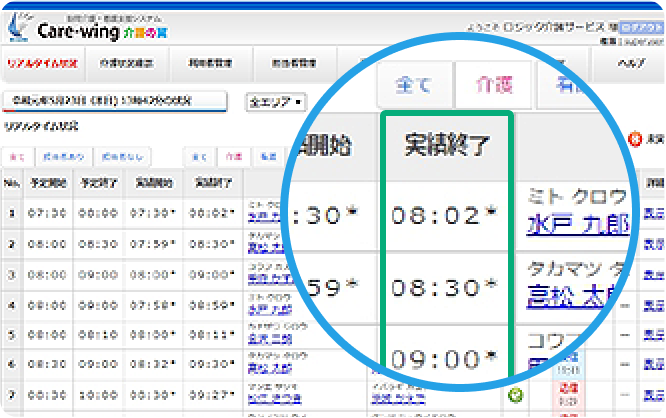Click 実績開始 cell 07:58* in row 4

153,305
